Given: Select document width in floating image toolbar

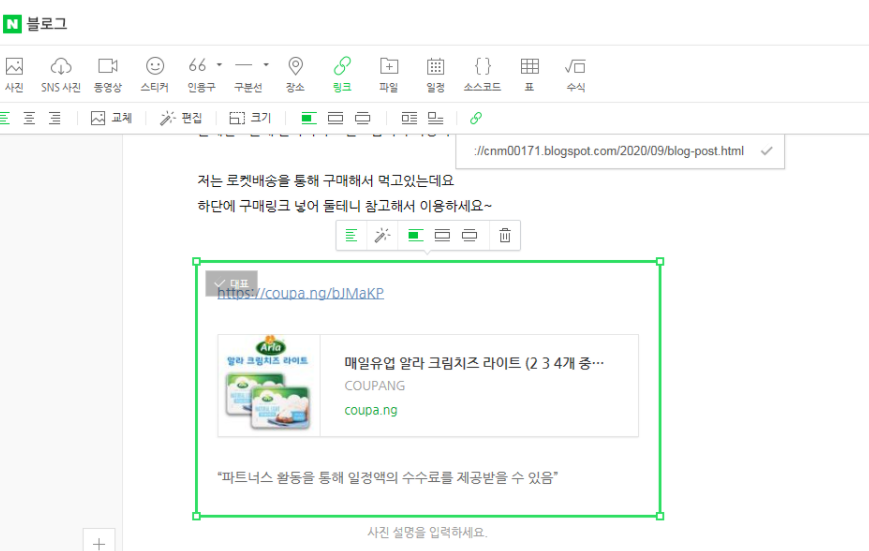Looking at the screenshot, I should tap(442, 236).
